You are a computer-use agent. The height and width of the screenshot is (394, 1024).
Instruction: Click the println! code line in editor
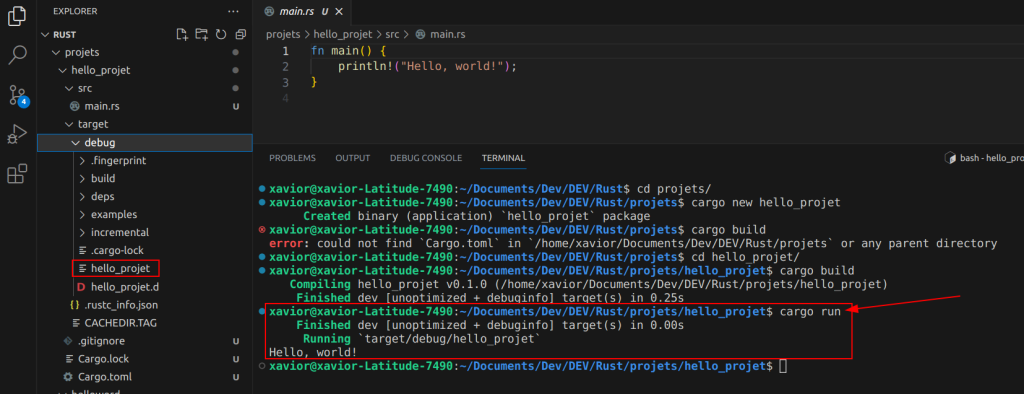(x=427, y=67)
